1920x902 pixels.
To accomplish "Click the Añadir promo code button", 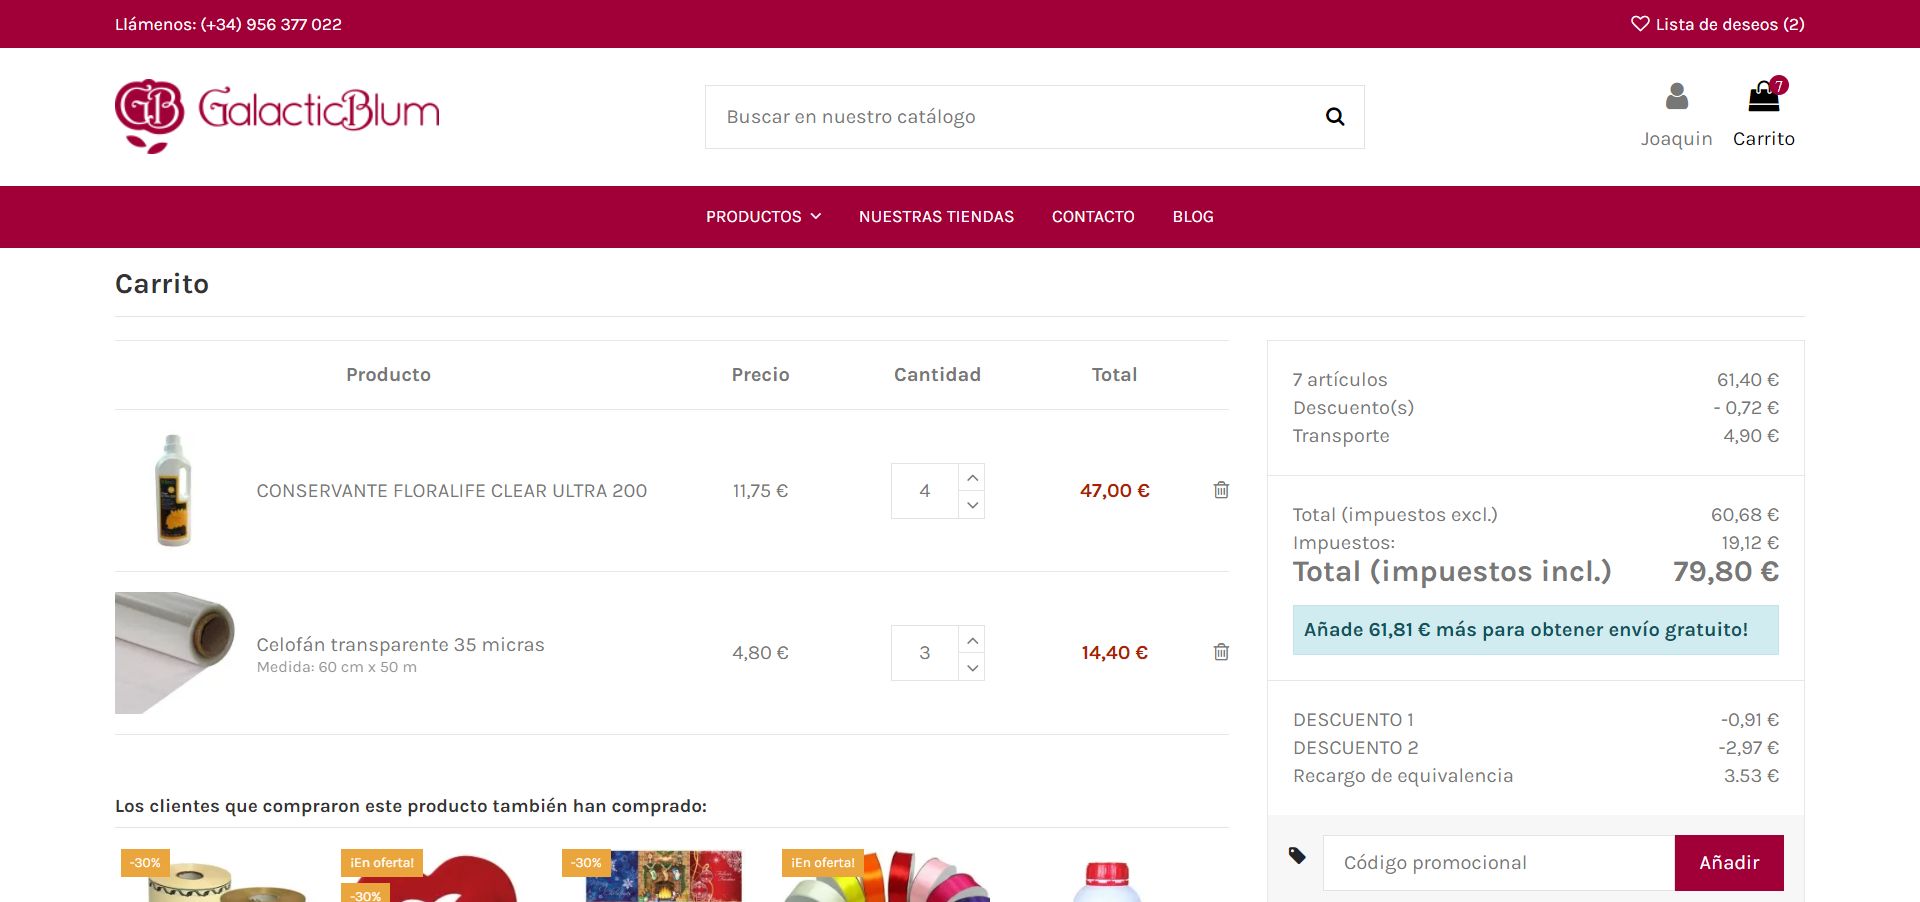I will (x=1729, y=863).
